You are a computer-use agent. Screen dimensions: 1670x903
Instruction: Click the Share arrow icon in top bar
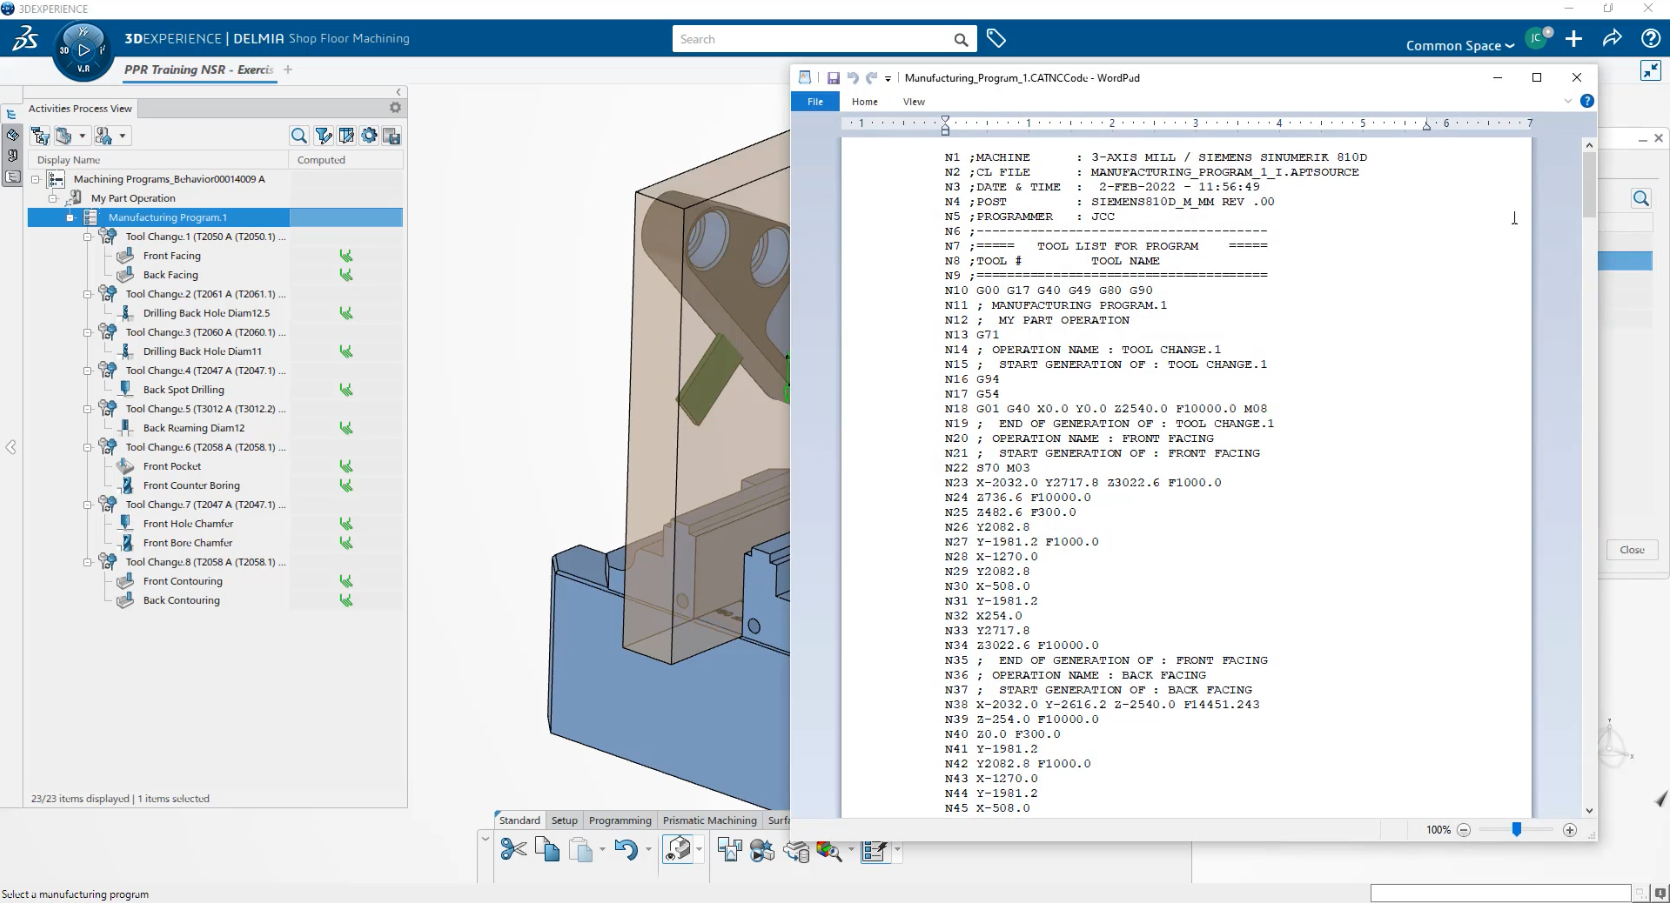coord(1612,39)
